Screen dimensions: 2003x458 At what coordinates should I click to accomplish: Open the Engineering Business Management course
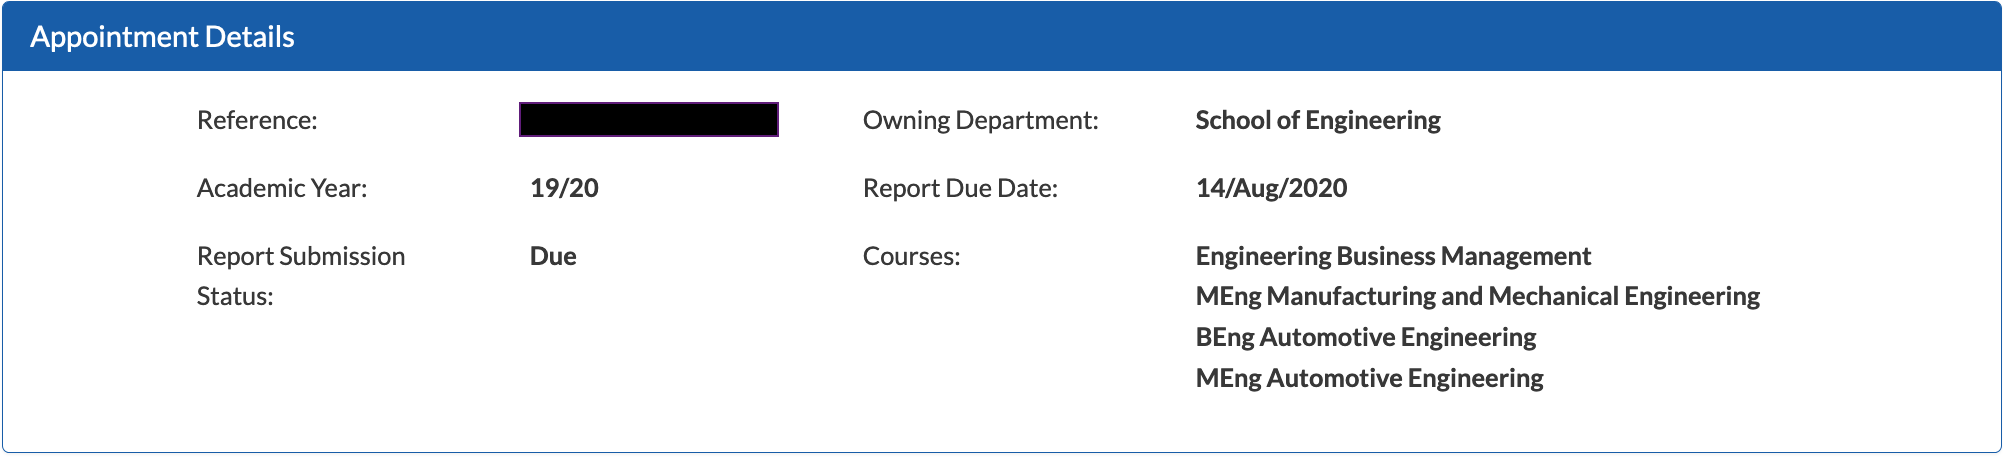tap(1393, 256)
